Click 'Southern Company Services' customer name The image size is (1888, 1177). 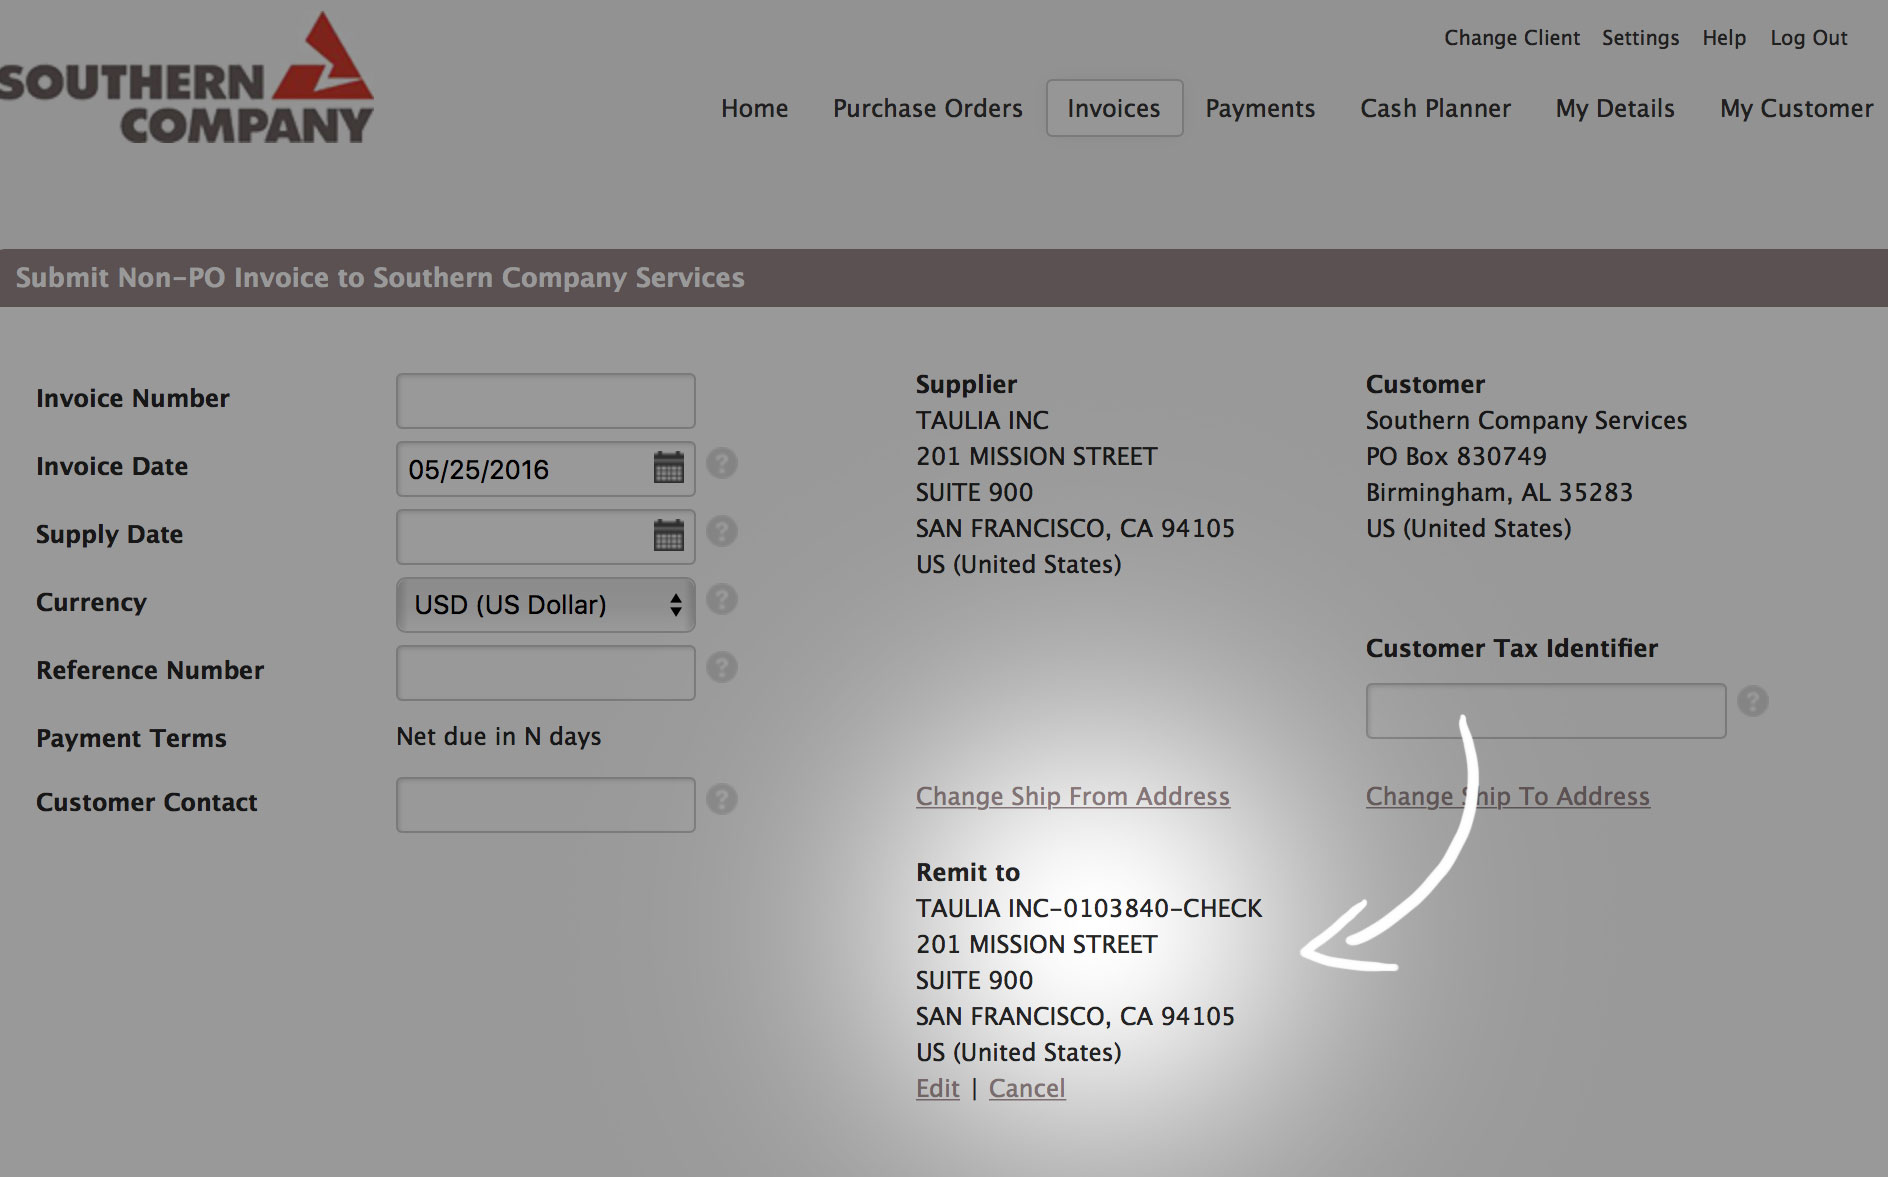click(x=1526, y=420)
